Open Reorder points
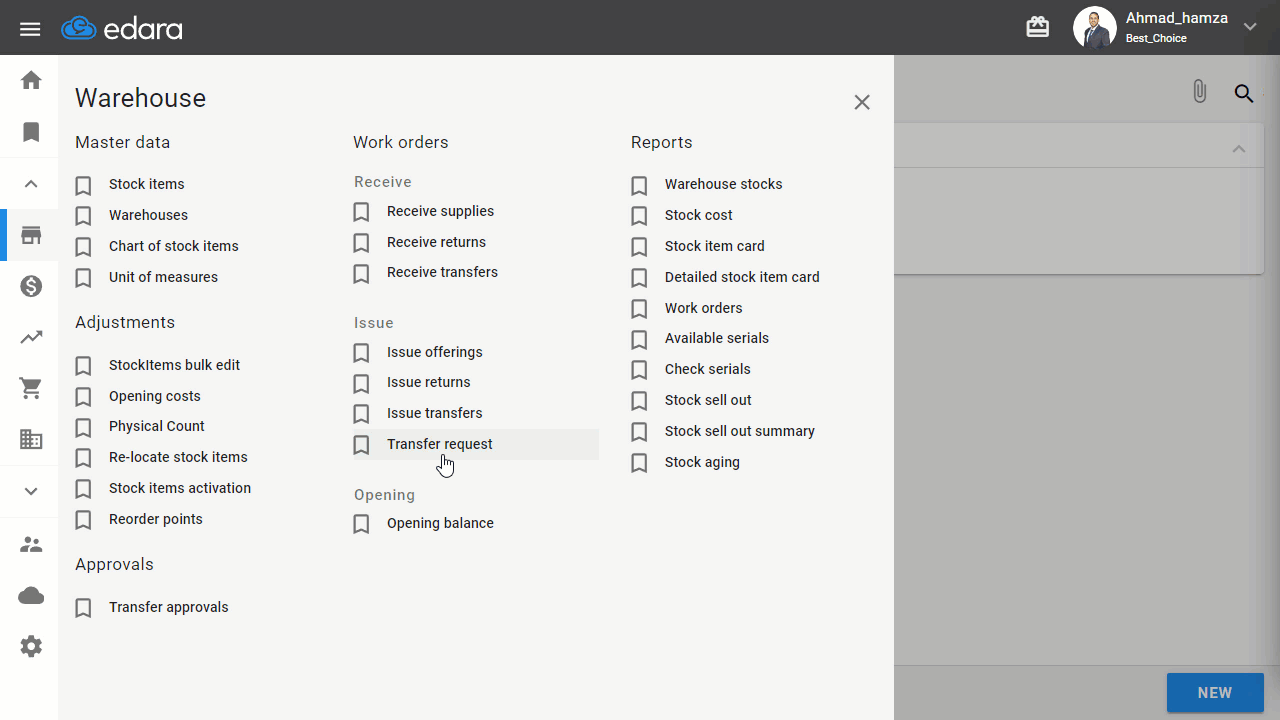Image resolution: width=1280 pixels, height=720 pixels. [156, 519]
